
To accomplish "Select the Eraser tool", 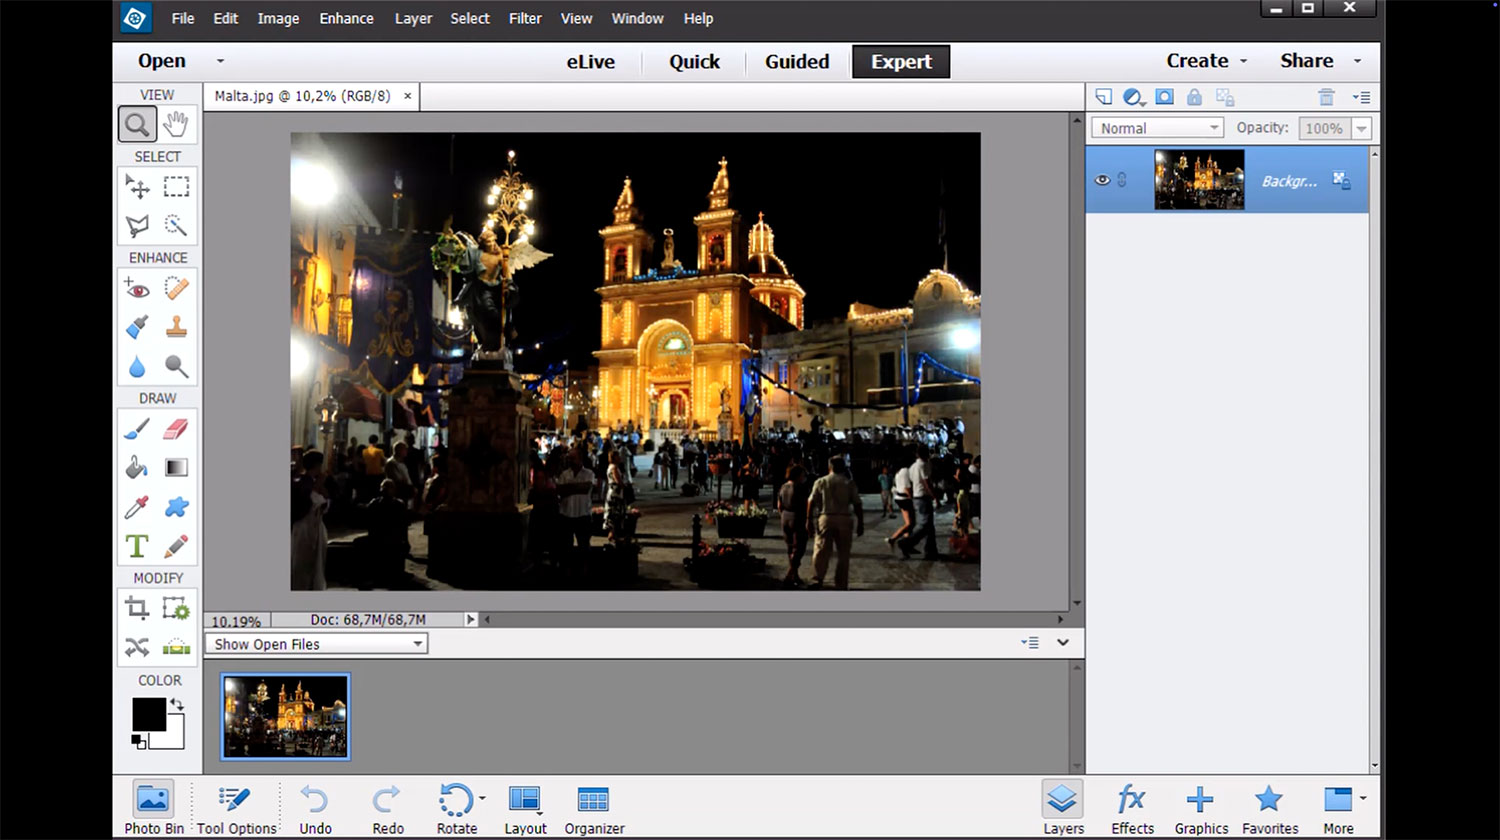I will tap(175, 429).
